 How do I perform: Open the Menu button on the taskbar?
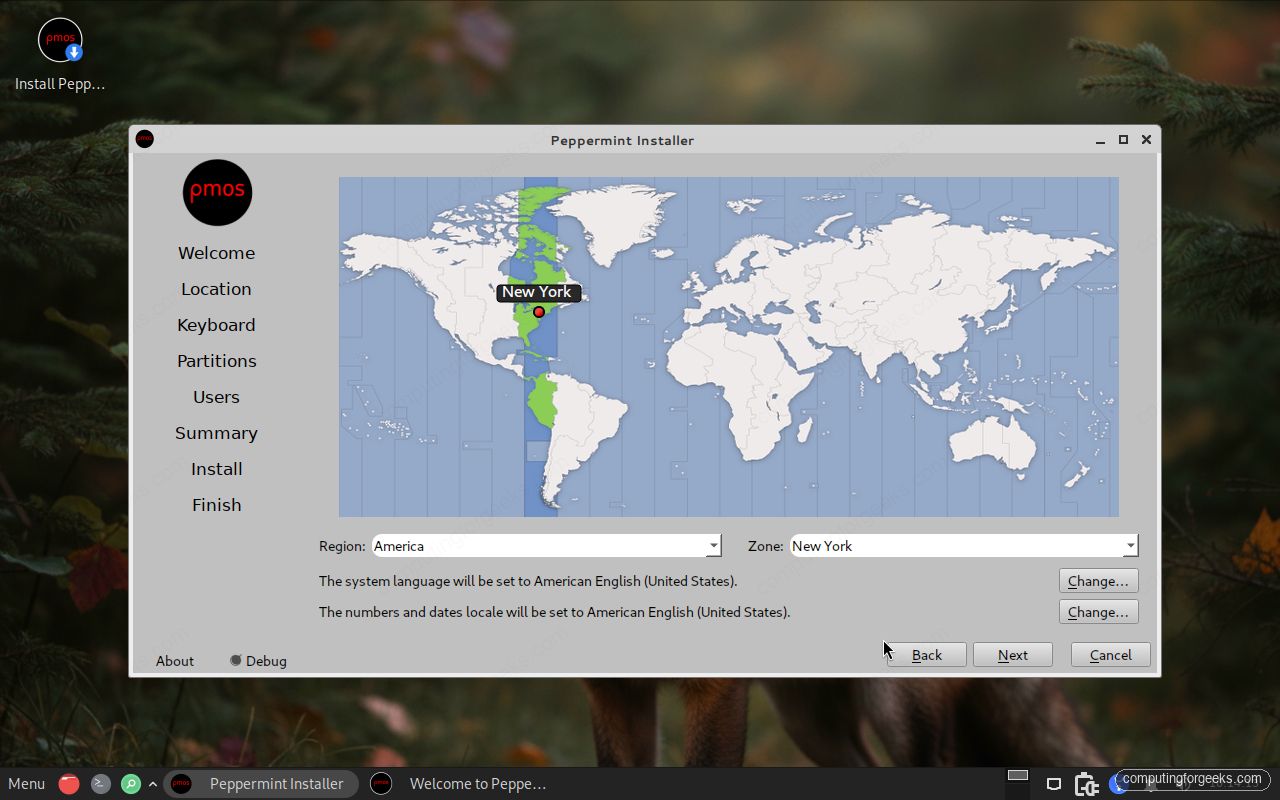click(x=27, y=784)
